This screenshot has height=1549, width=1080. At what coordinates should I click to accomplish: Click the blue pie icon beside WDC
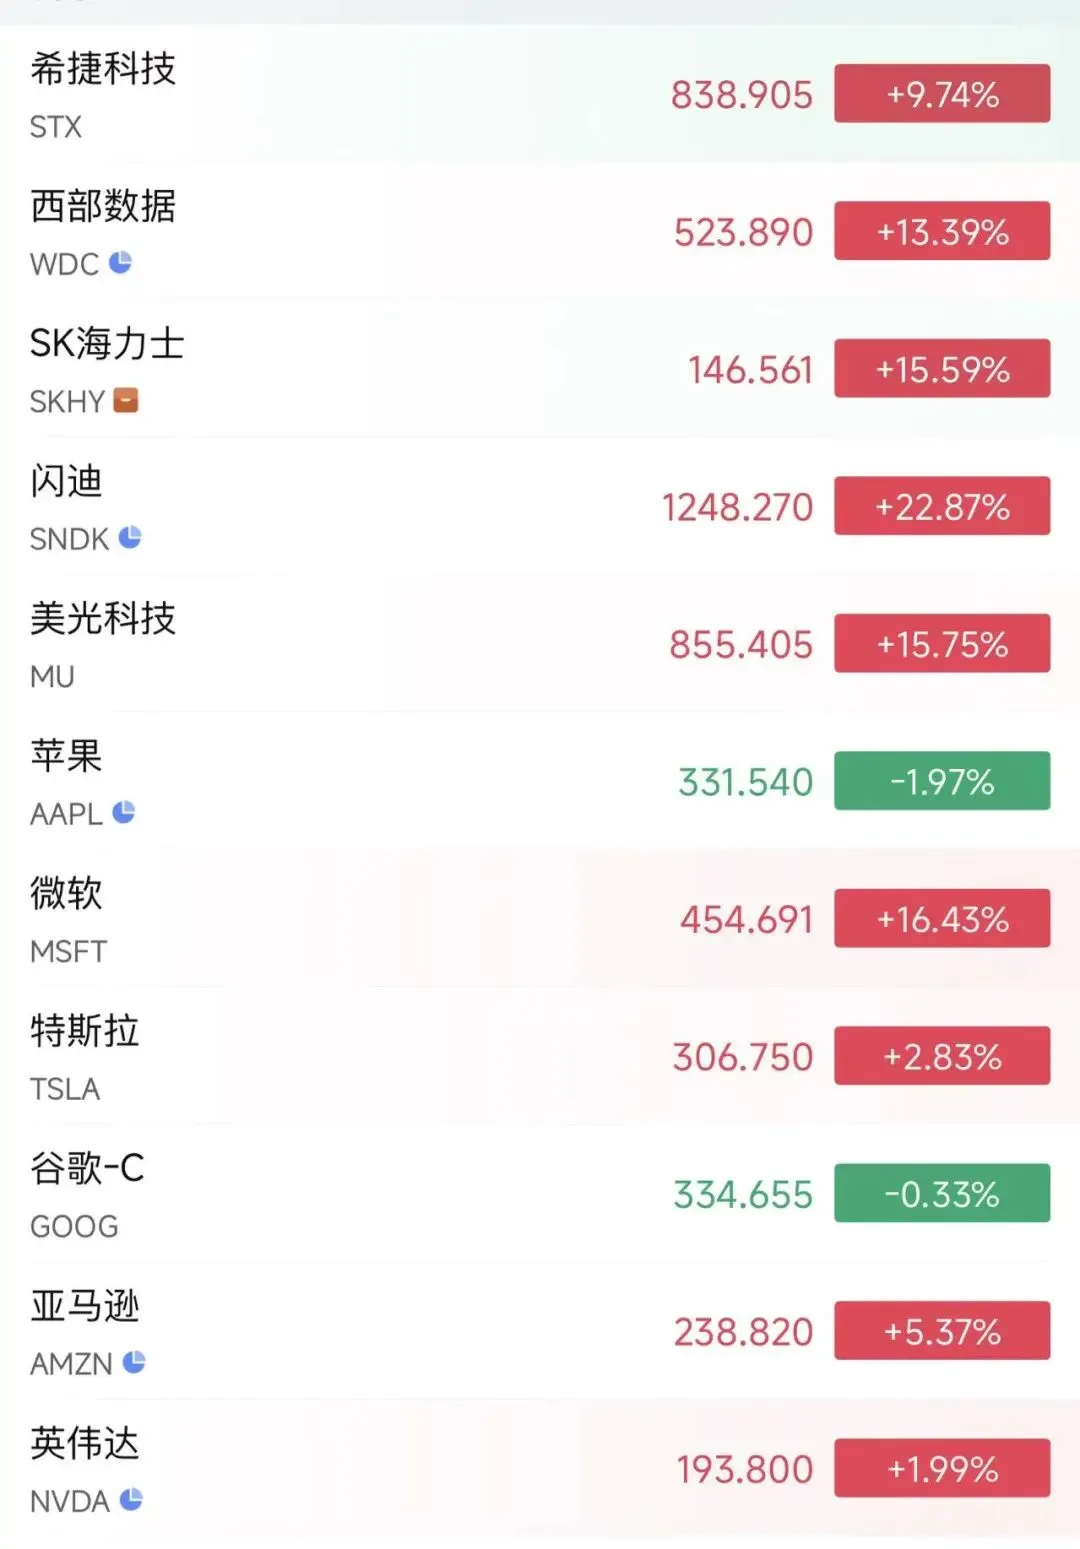click(x=120, y=263)
